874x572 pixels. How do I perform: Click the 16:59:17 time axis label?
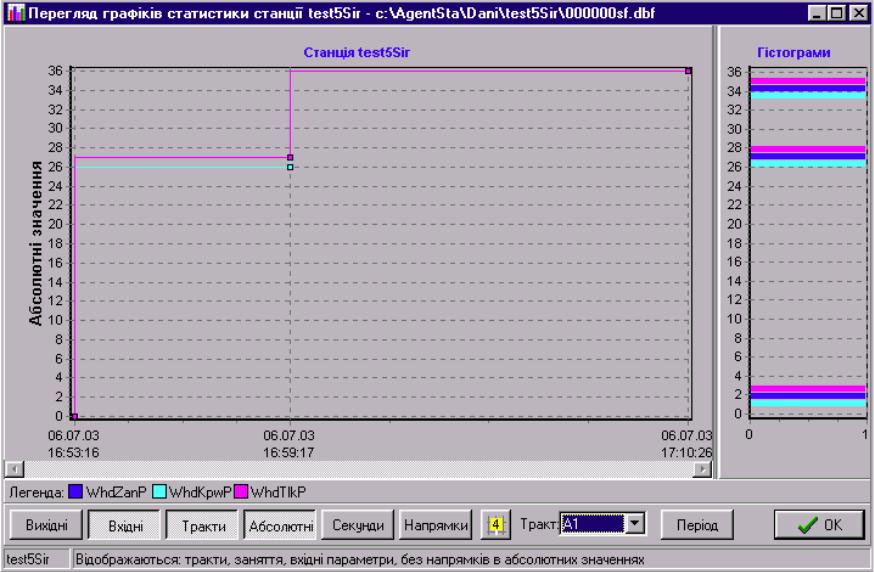[x=289, y=452]
